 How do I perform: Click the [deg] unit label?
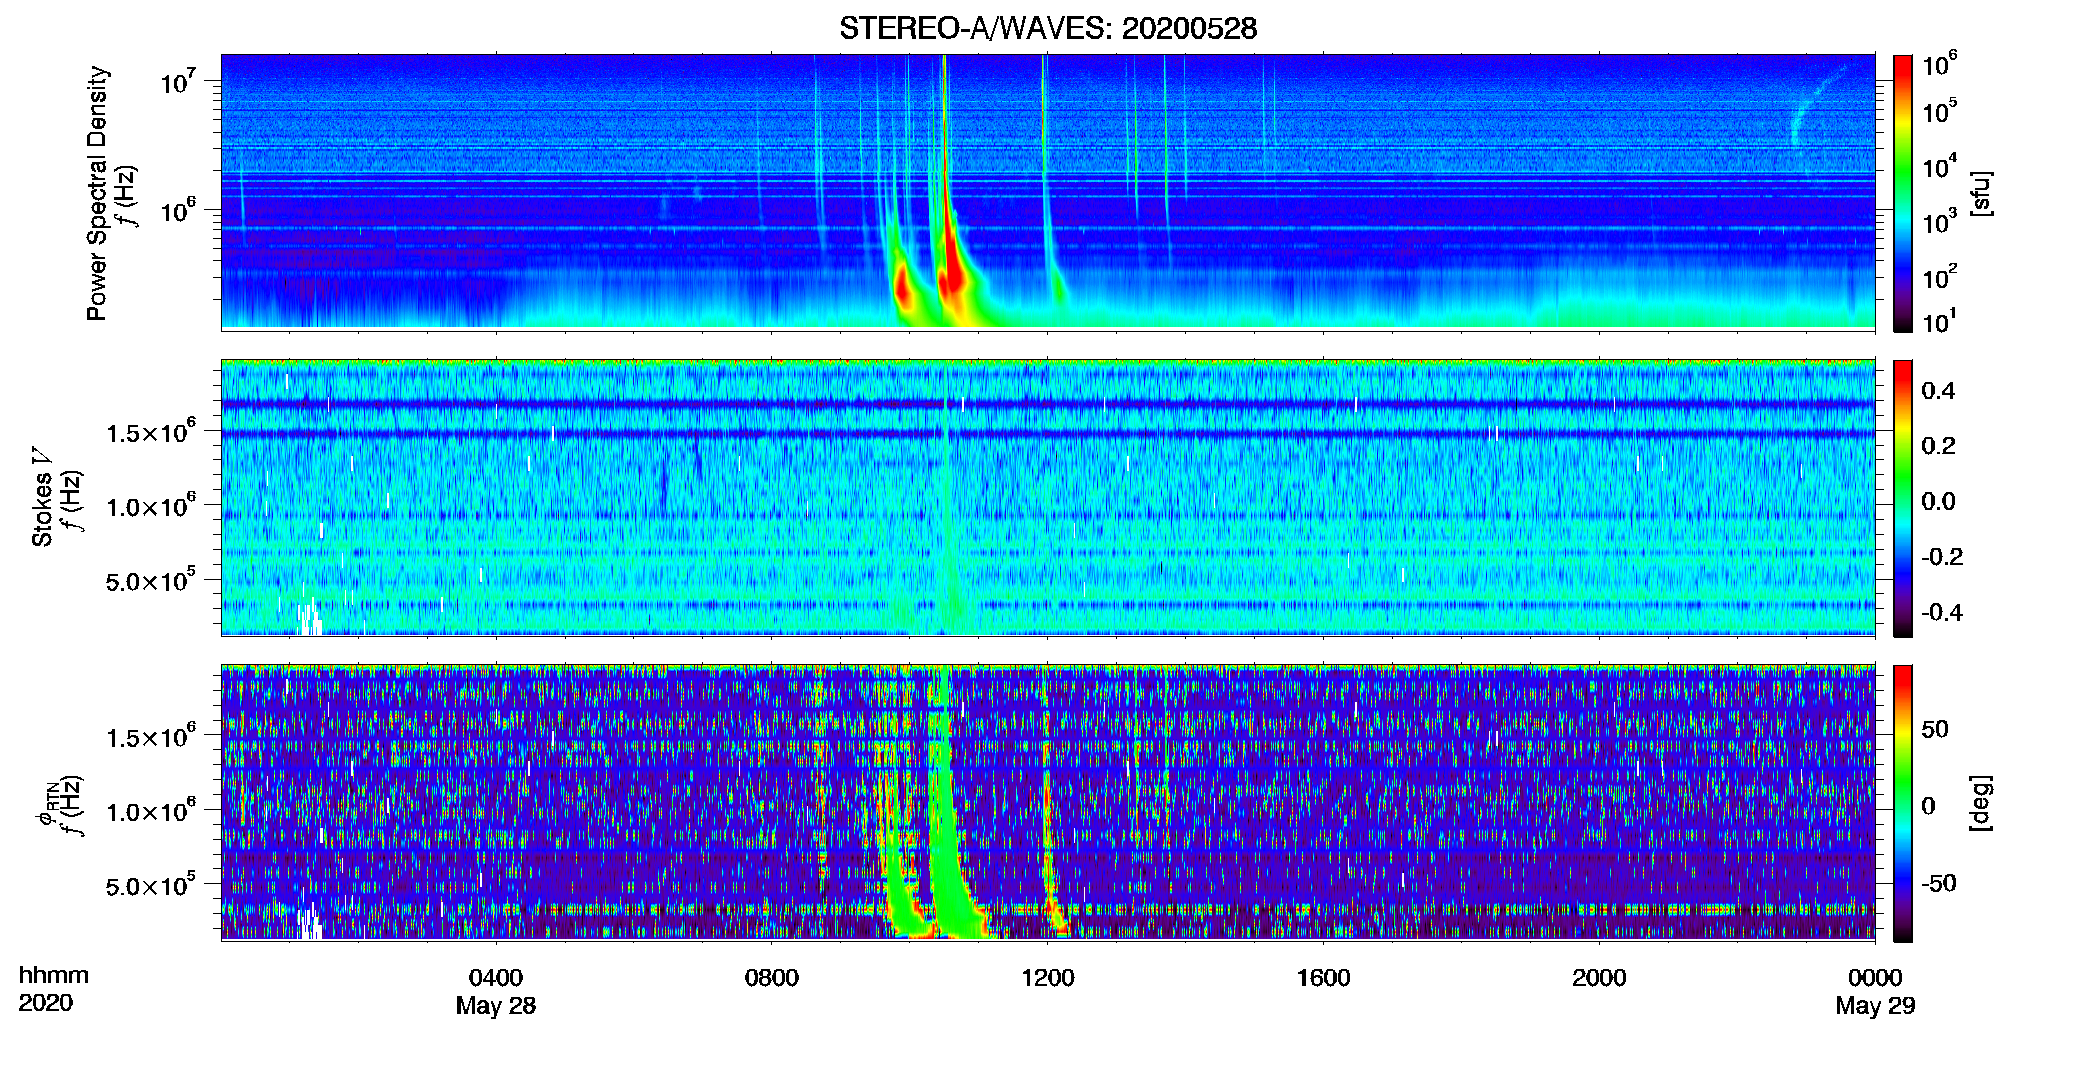[x=1981, y=803]
